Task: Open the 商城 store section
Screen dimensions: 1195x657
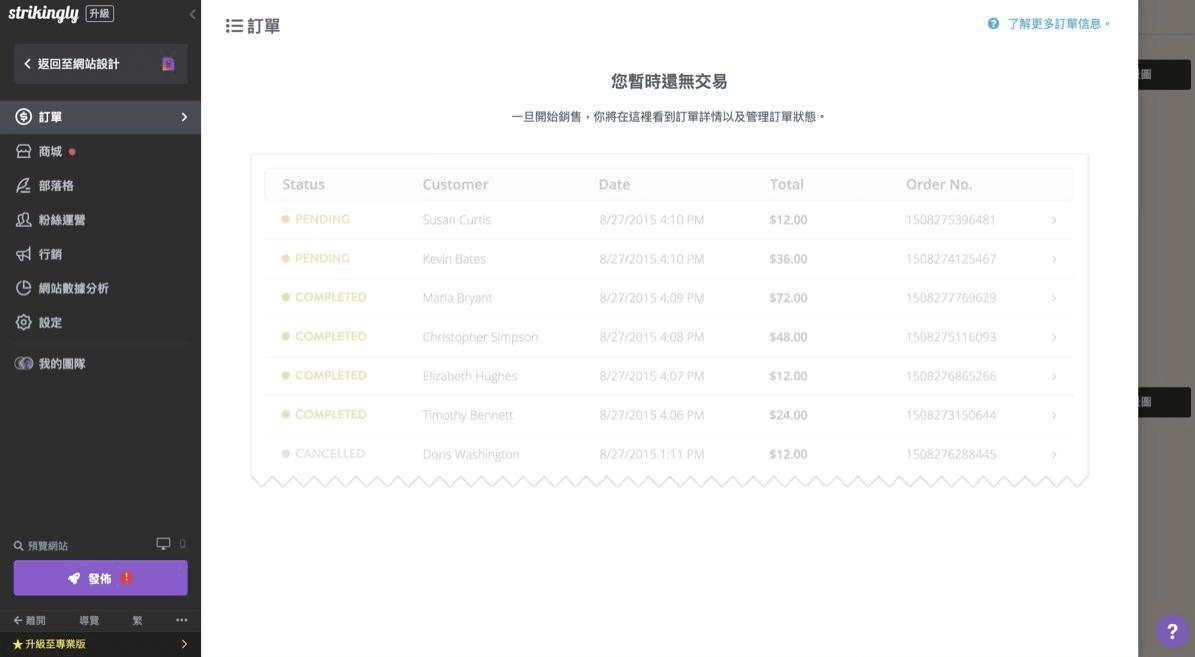Action: pyautogui.click(x=50, y=152)
